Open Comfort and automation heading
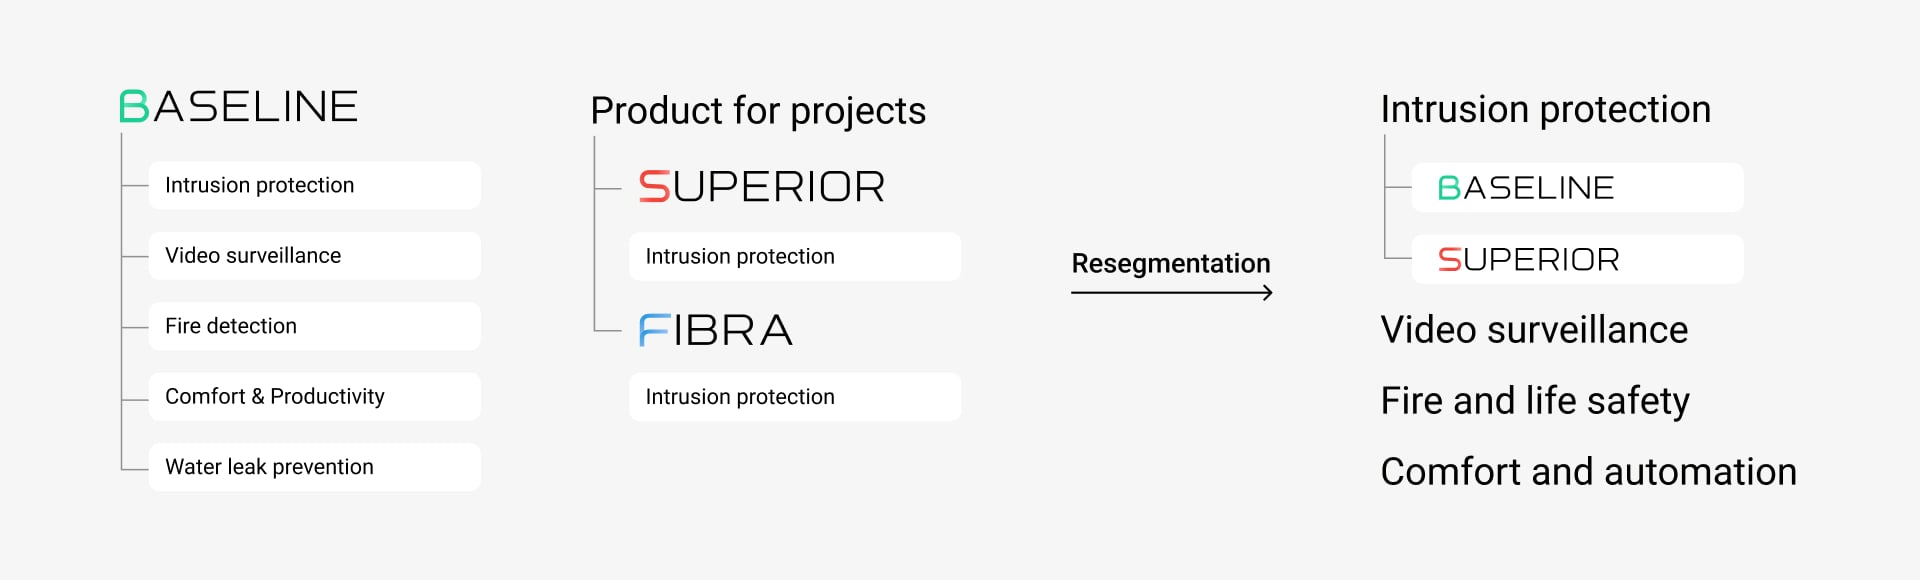1920x580 pixels. click(x=1588, y=472)
